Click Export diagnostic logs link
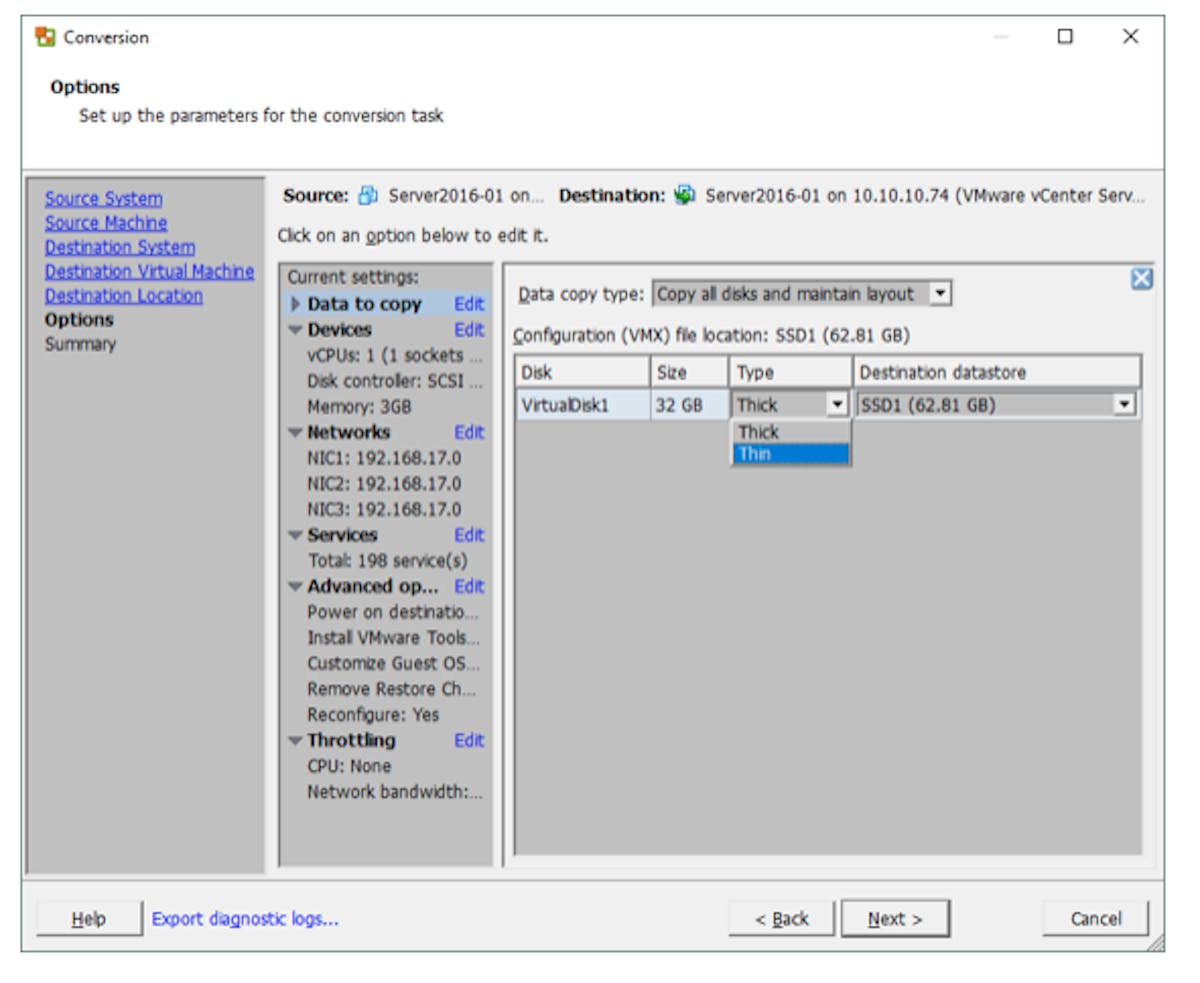The width and height of the screenshot is (1200, 983). point(245,918)
